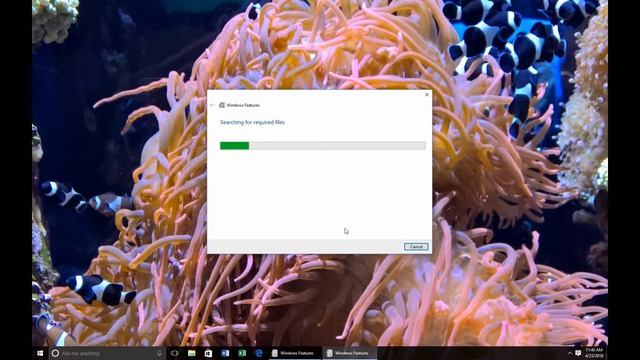The width and height of the screenshot is (640, 360).
Task: Activate the Cortana microphone icon
Action: [159, 353]
